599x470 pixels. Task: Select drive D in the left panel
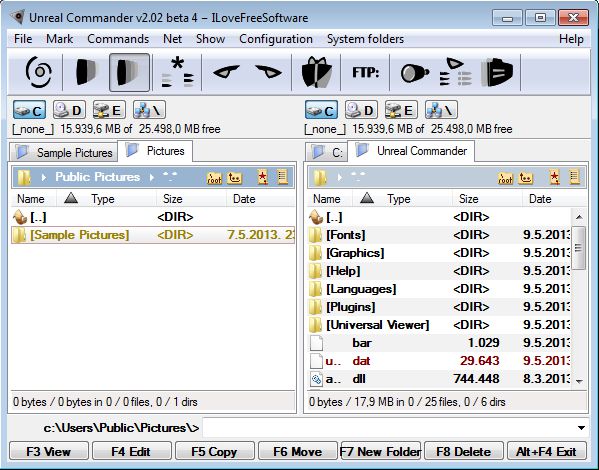click(69, 110)
